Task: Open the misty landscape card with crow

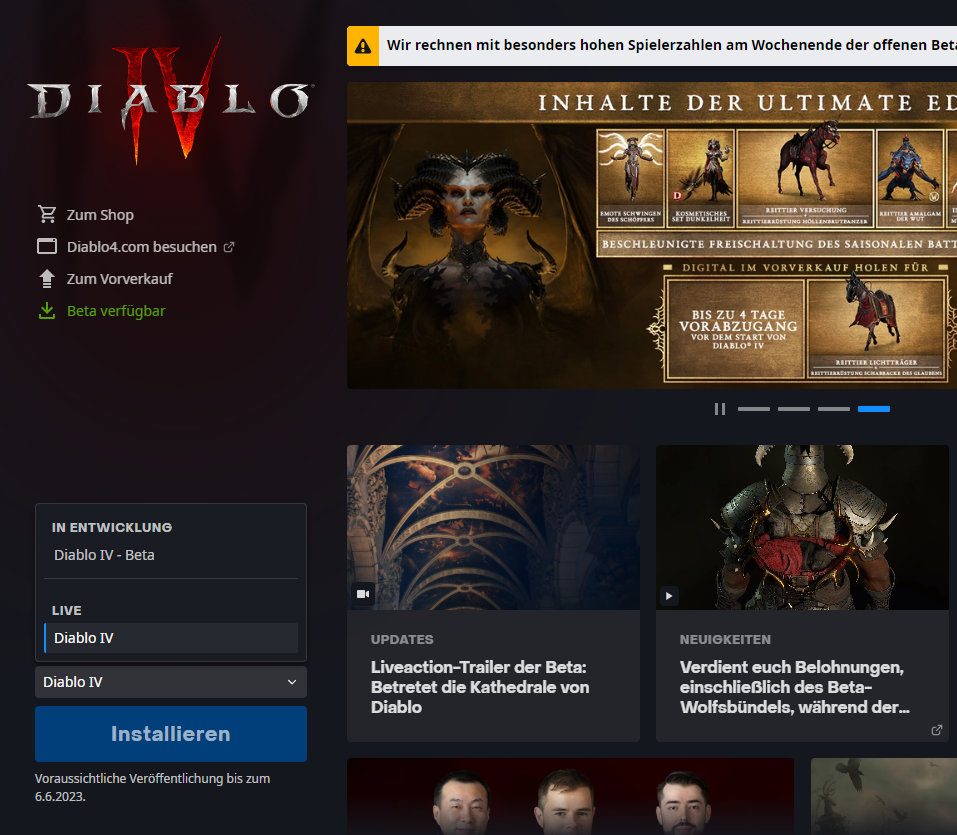Action: (x=884, y=797)
